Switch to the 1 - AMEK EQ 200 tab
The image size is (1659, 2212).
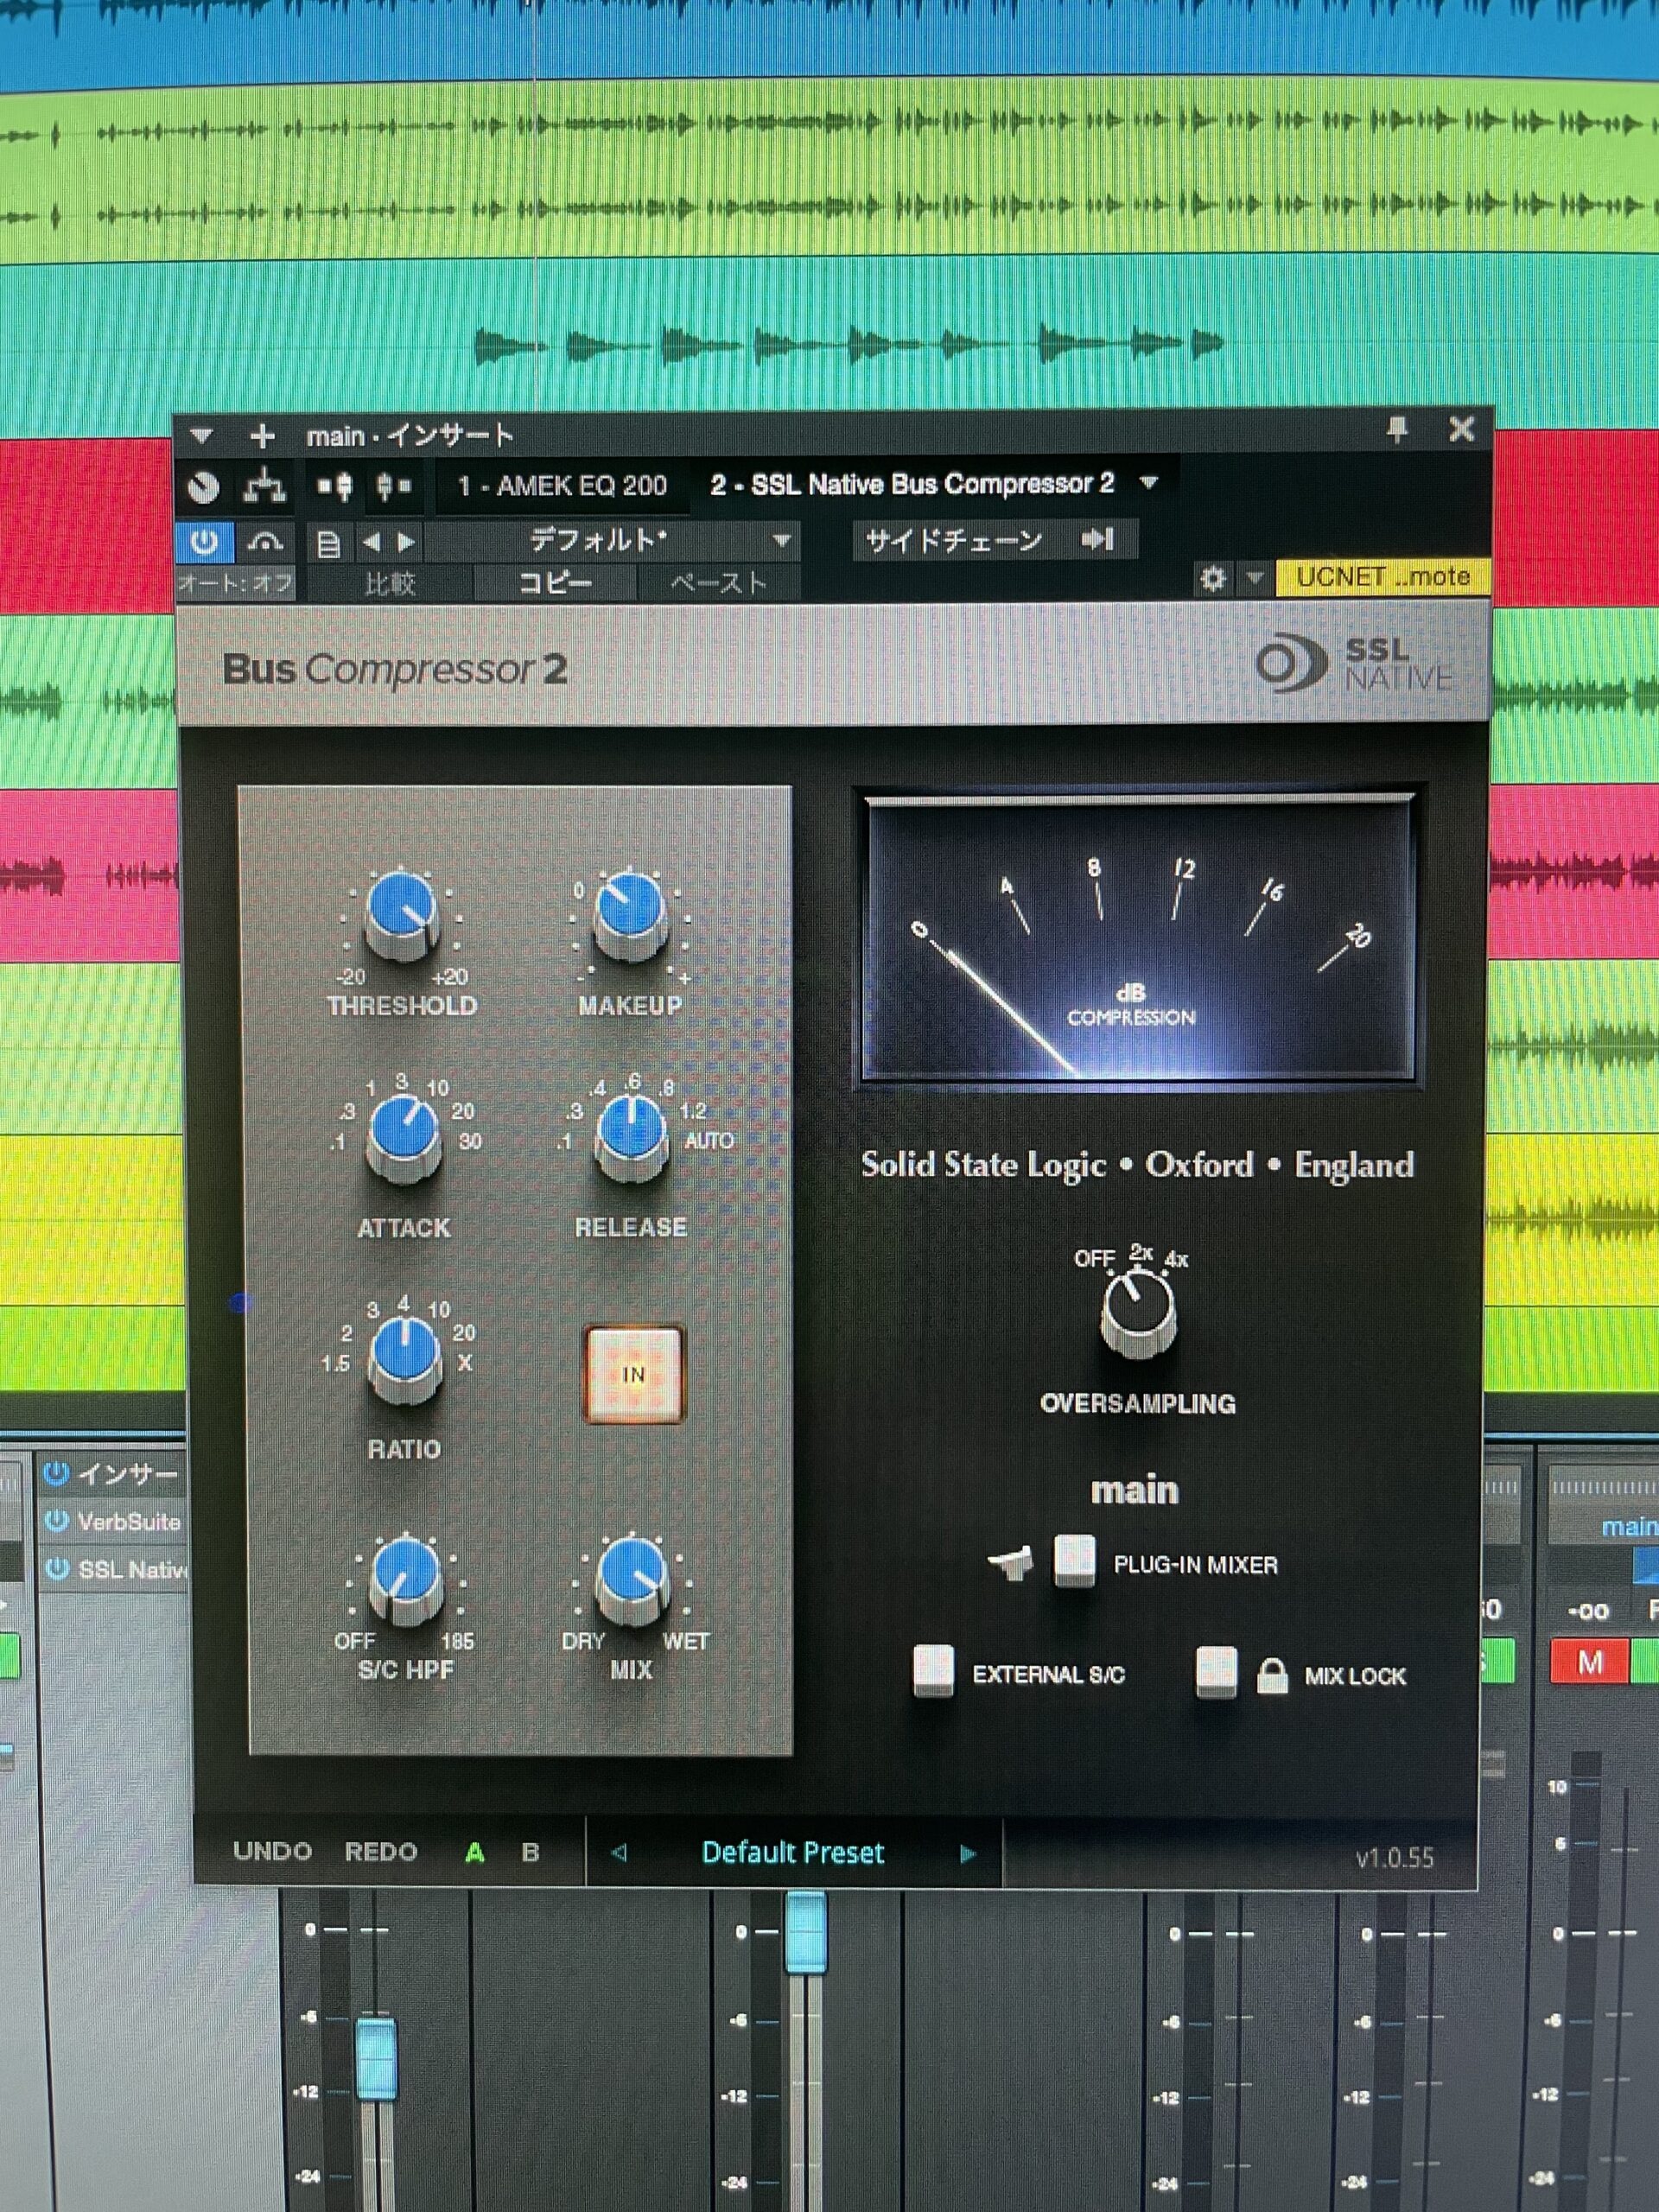(562, 486)
